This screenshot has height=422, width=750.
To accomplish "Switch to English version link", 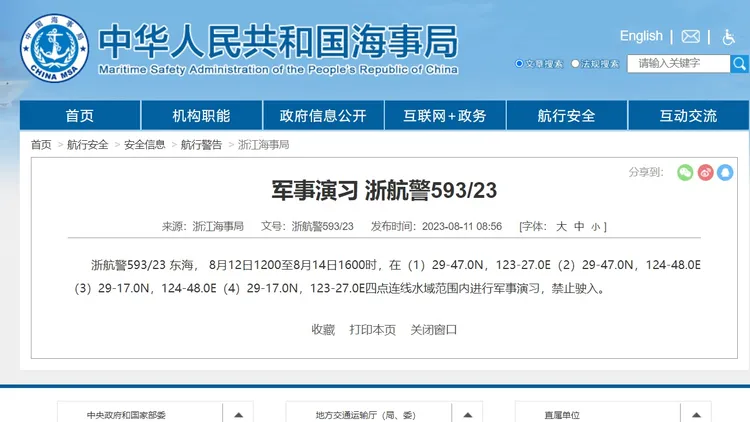I will (641, 36).
